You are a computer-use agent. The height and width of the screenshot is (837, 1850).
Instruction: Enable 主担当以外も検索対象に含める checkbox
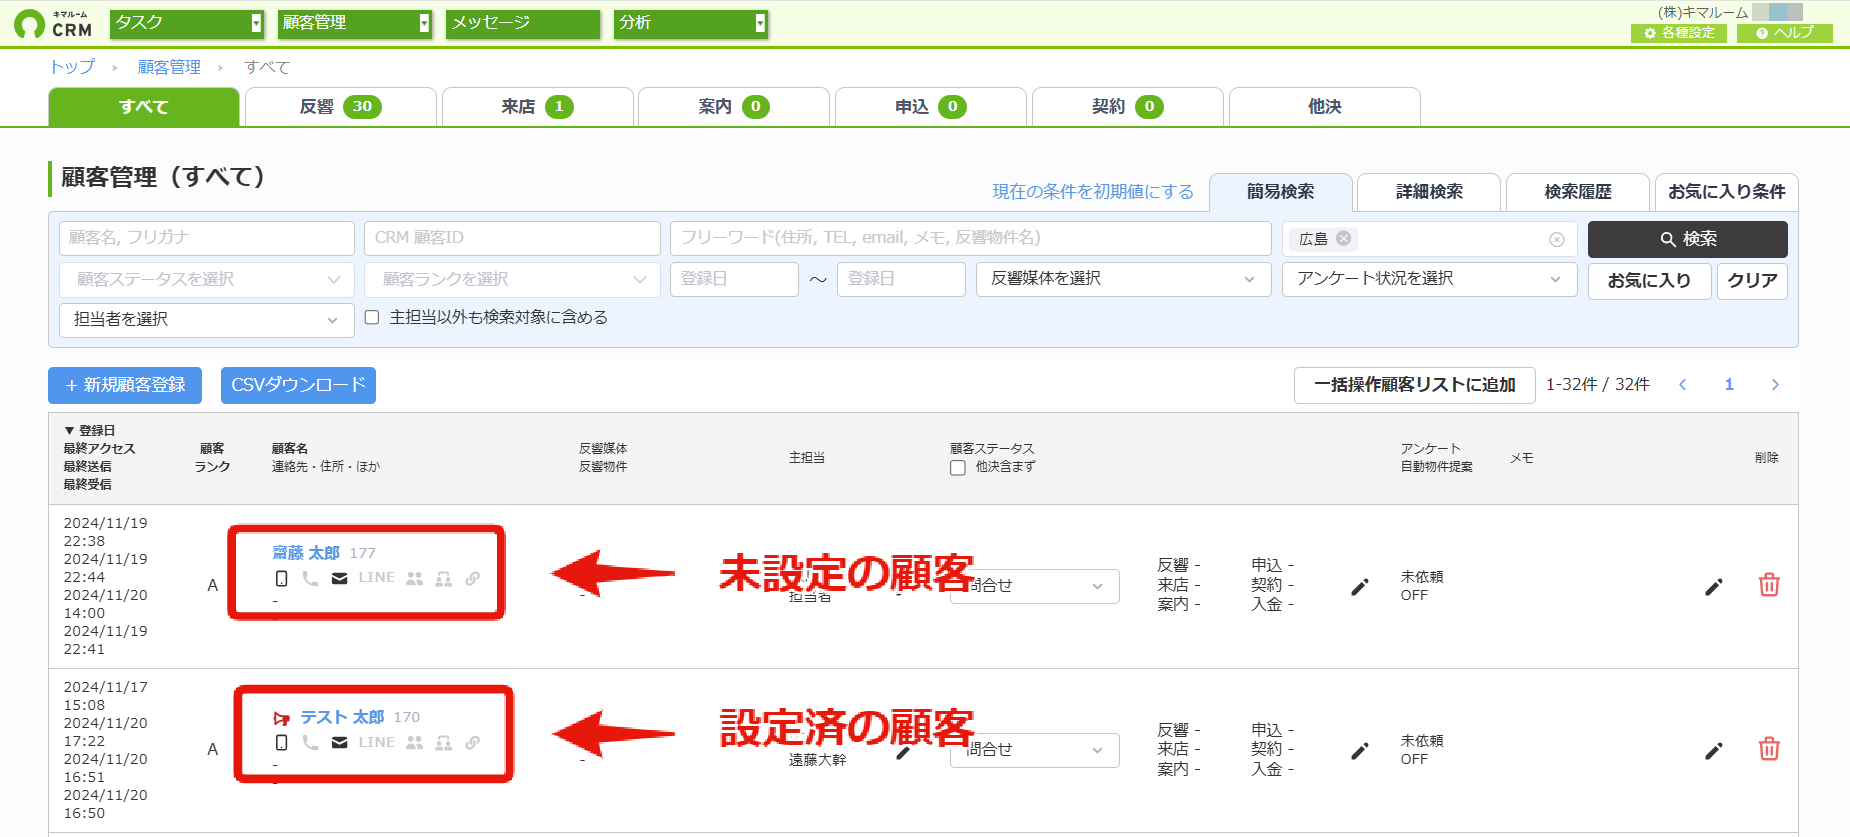tap(372, 318)
